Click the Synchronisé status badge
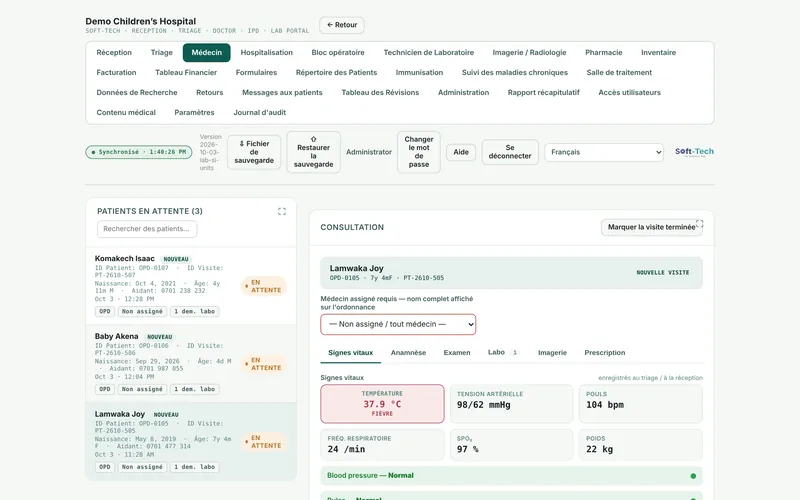800x500 pixels. point(139,152)
